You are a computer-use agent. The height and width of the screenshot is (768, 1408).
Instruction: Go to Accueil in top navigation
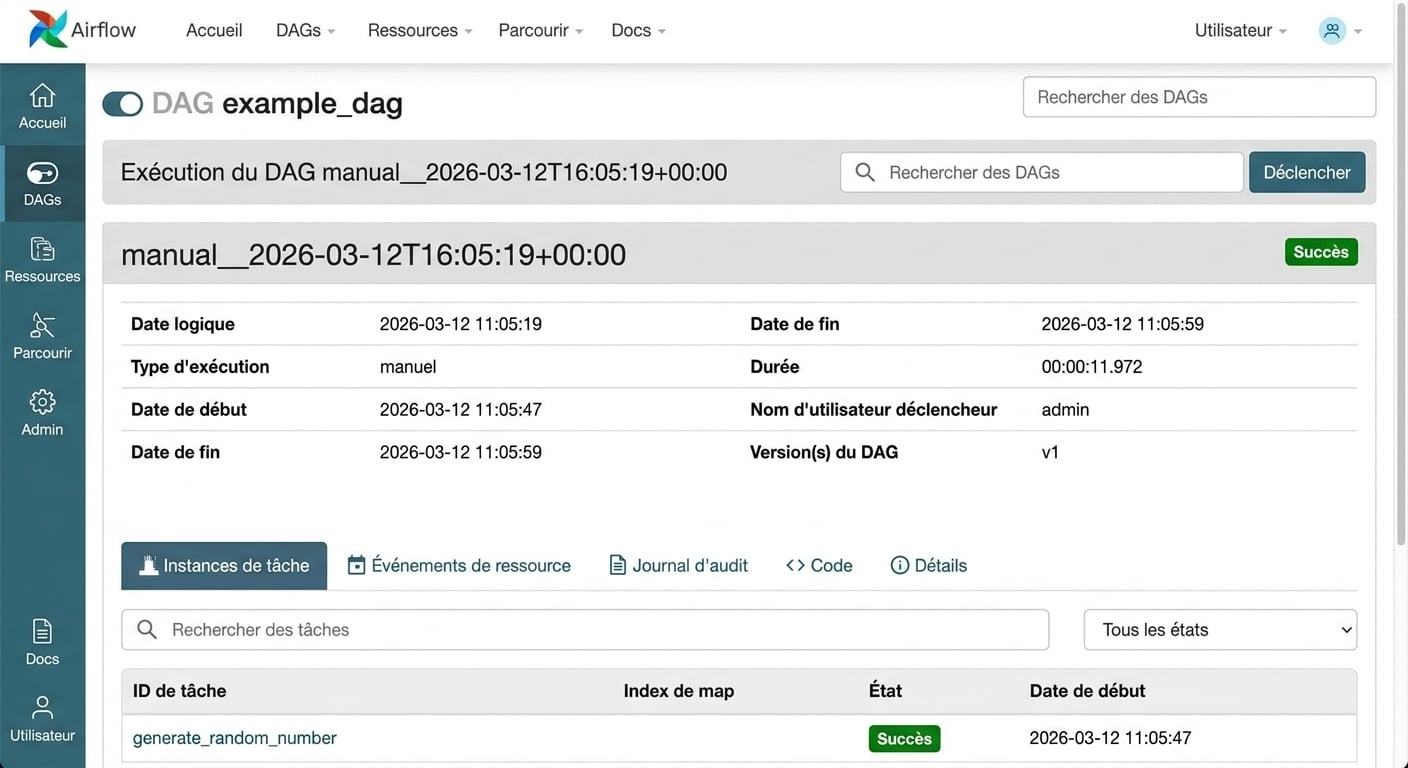[214, 30]
